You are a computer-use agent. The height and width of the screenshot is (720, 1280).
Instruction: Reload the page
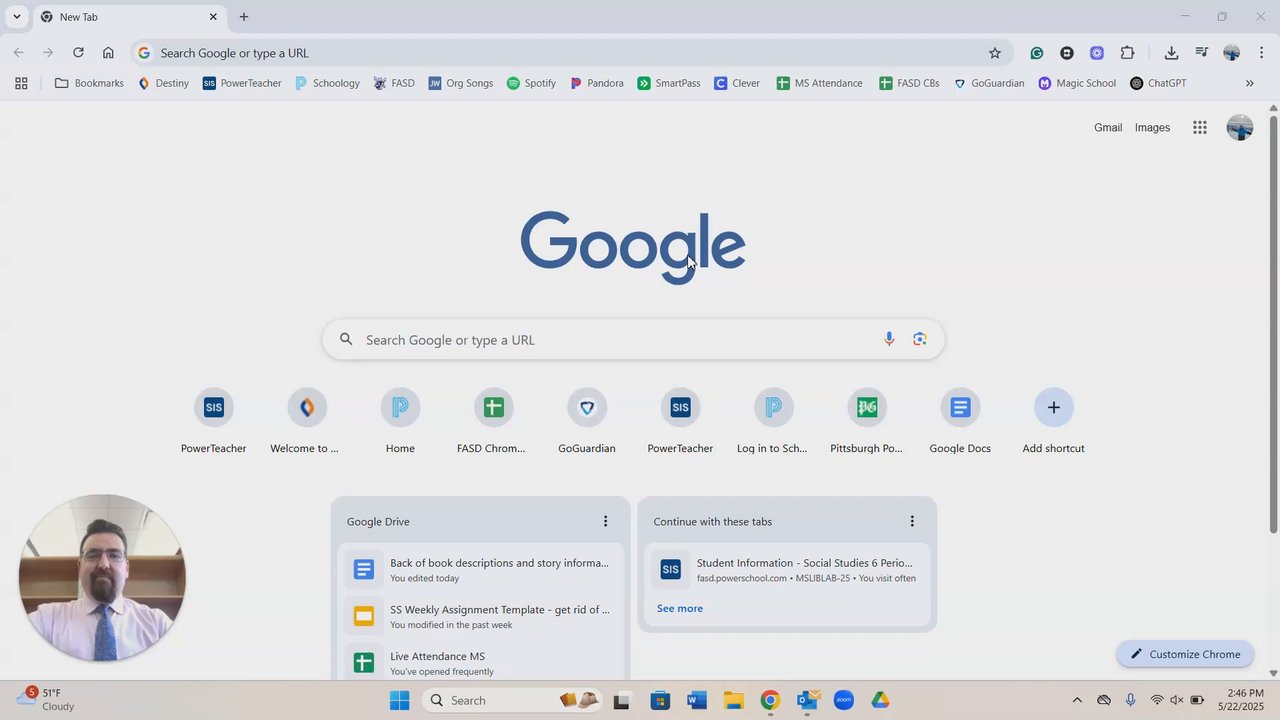78,53
